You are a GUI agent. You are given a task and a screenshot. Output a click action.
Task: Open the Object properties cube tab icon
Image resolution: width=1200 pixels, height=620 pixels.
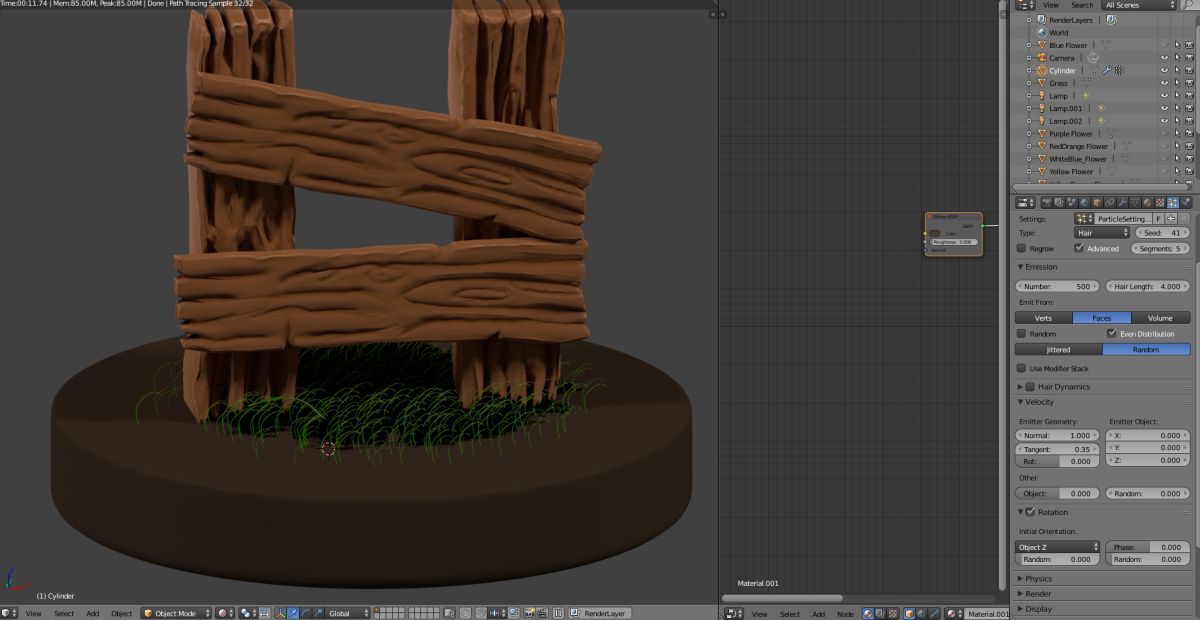1097,202
